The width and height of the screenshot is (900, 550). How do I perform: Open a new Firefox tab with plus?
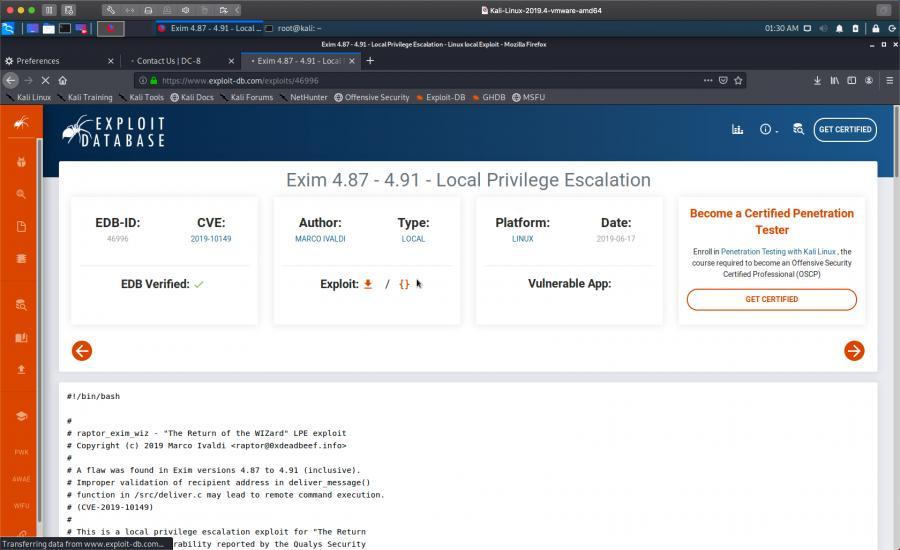click(370, 61)
